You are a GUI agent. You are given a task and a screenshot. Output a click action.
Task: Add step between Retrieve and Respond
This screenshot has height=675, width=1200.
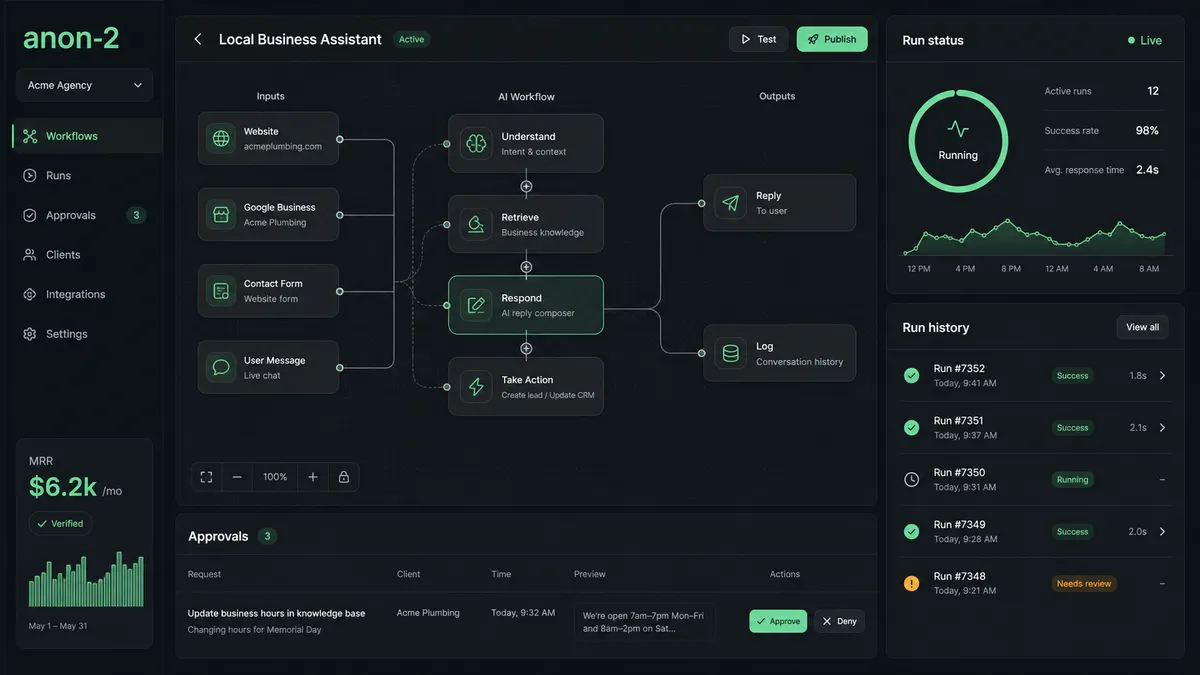[x=526, y=267]
